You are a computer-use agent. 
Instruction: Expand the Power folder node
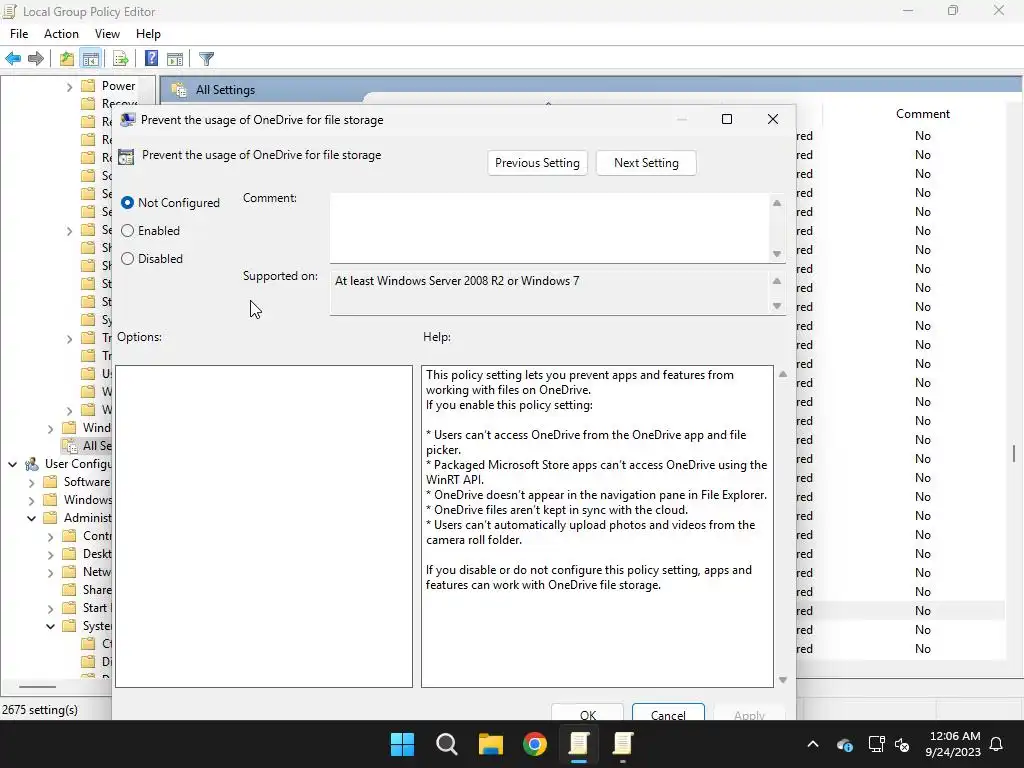coord(69,86)
